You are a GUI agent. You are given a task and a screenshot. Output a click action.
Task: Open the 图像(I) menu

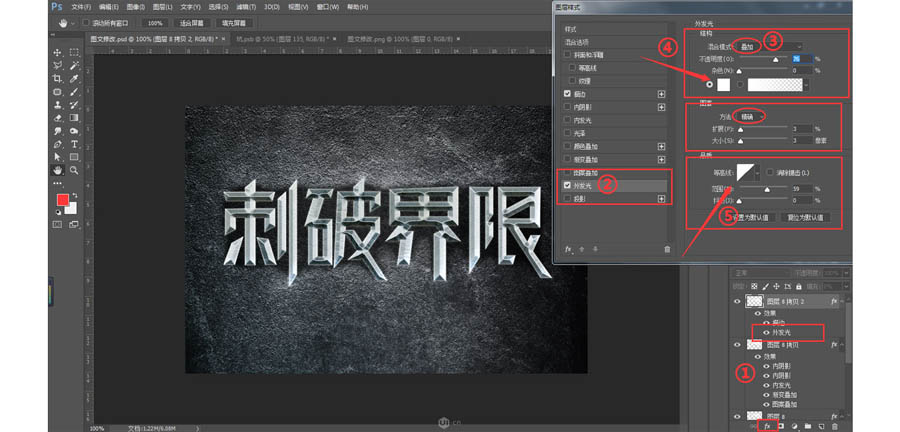136,7
